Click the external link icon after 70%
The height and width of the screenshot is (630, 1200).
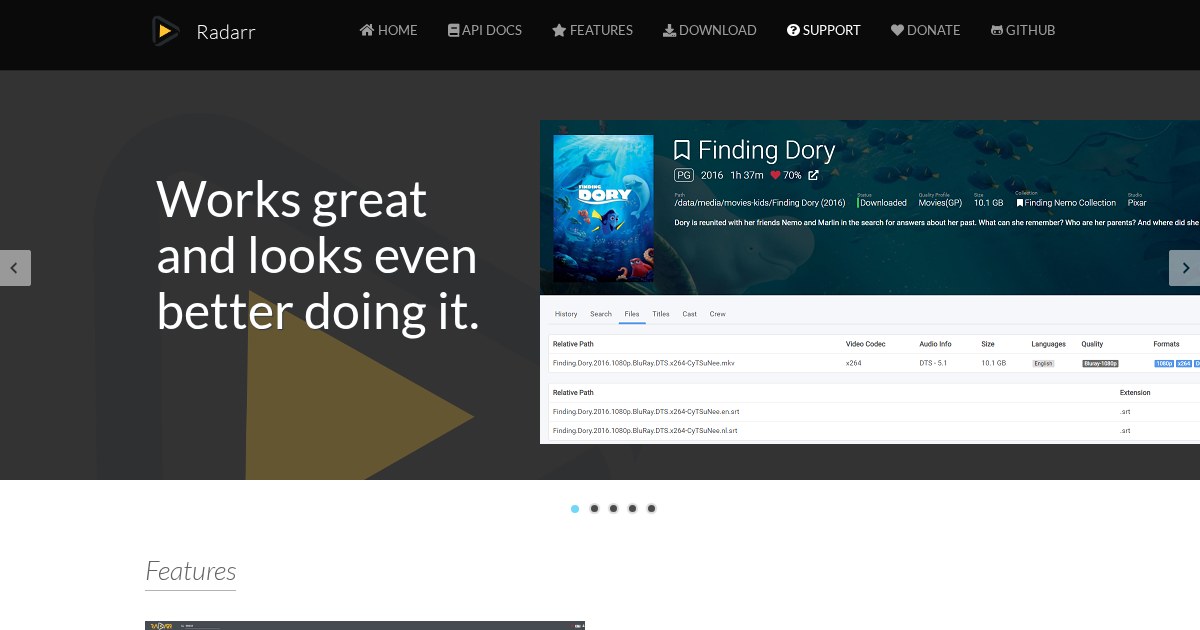(x=813, y=175)
